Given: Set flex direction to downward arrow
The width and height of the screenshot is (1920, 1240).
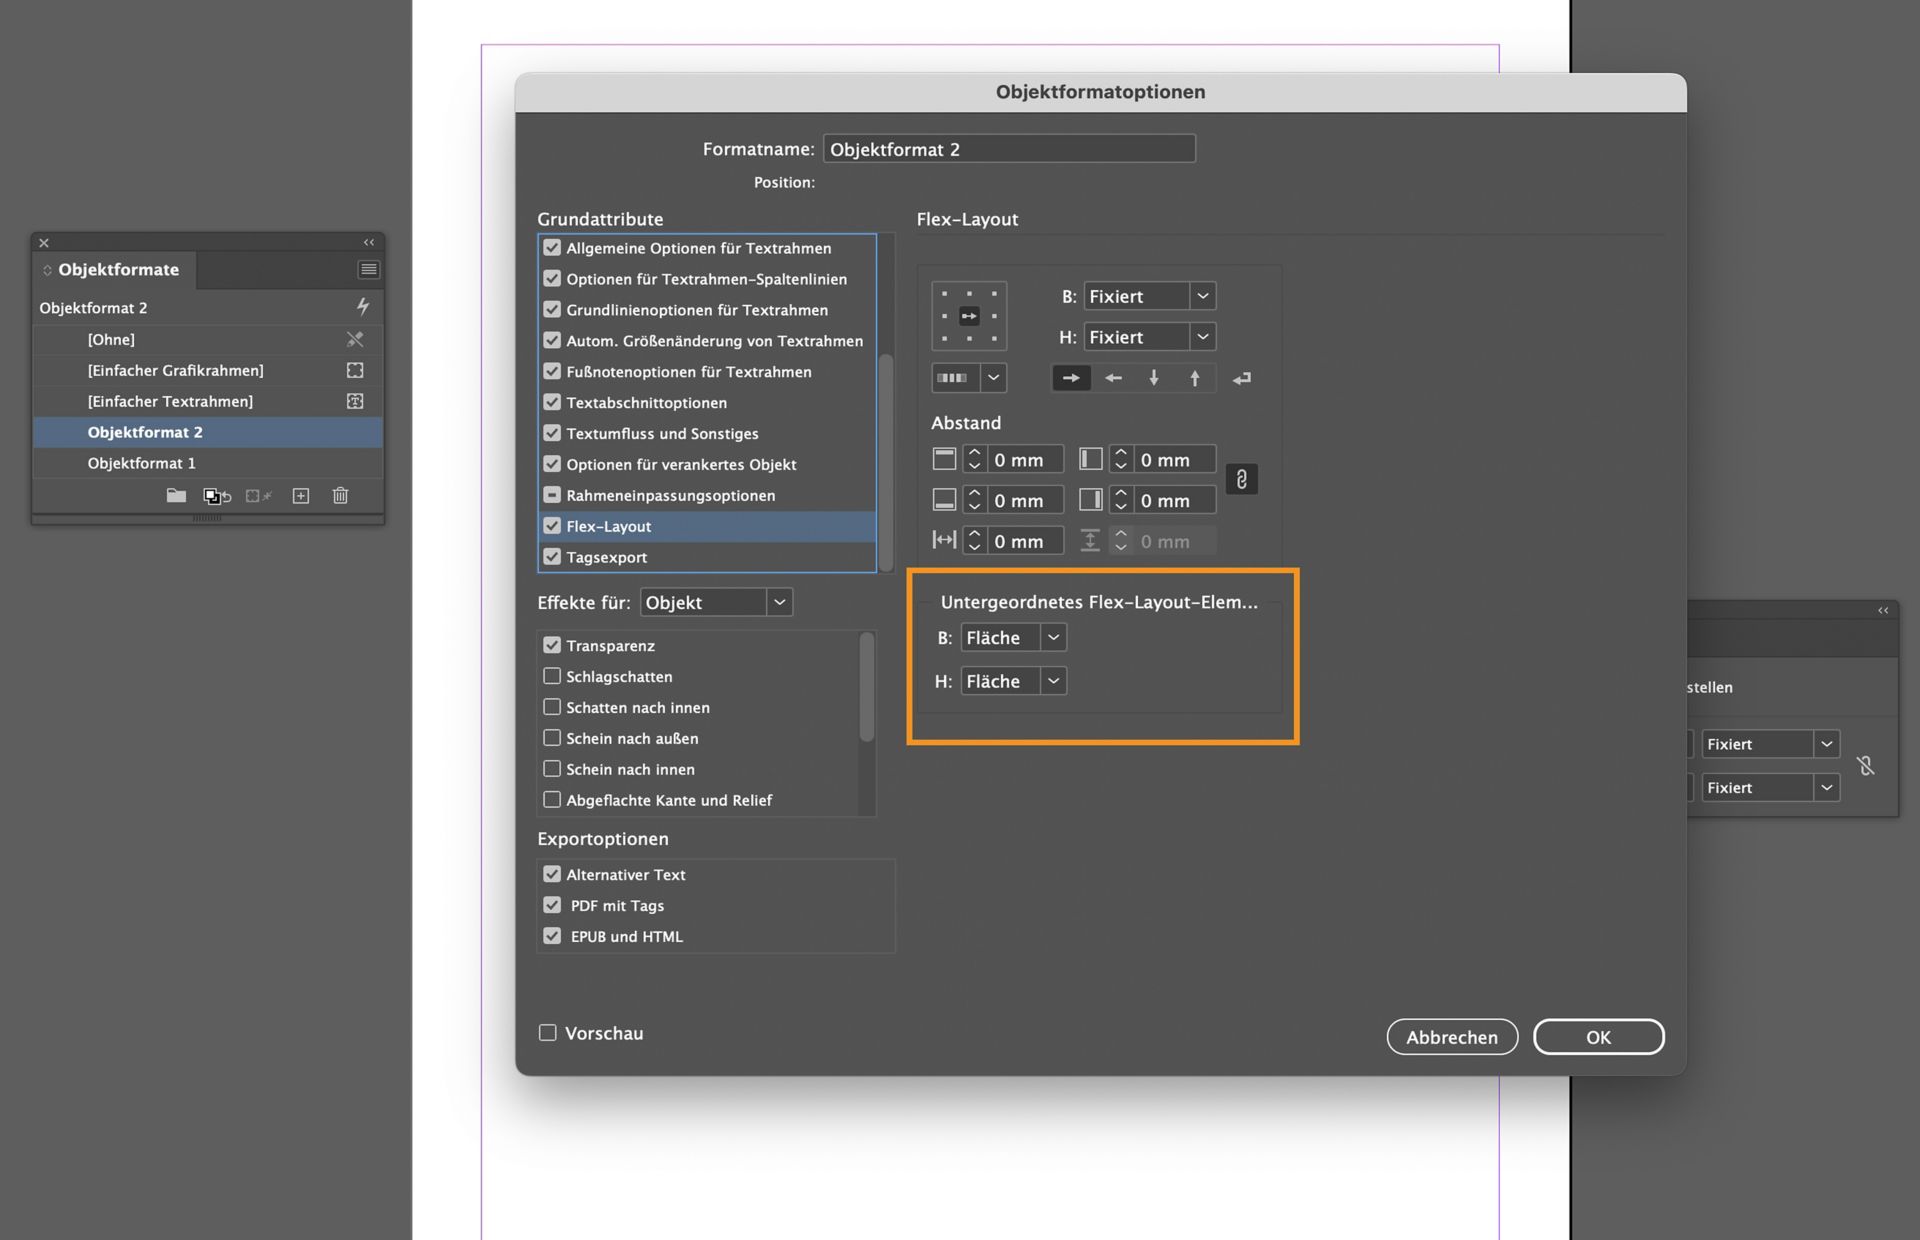Looking at the screenshot, I should pyautogui.click(x=1154, y=378).
